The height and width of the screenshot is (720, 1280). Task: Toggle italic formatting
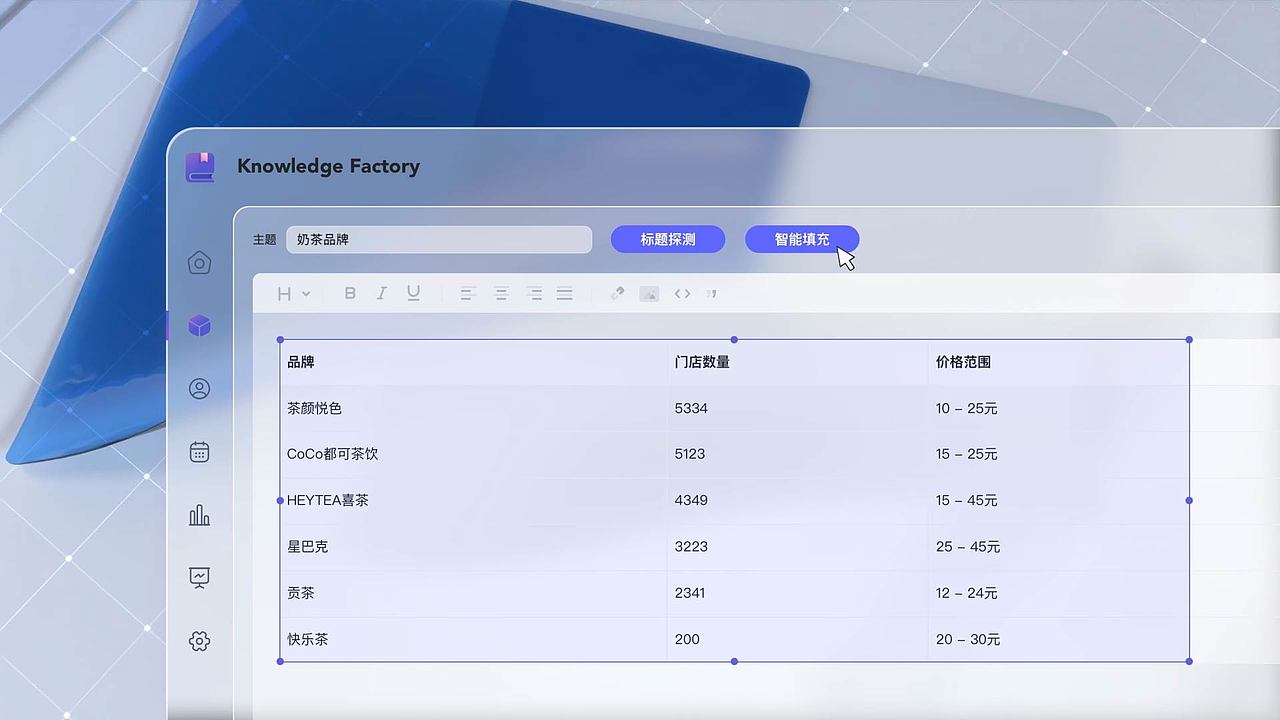click(381, 294)
